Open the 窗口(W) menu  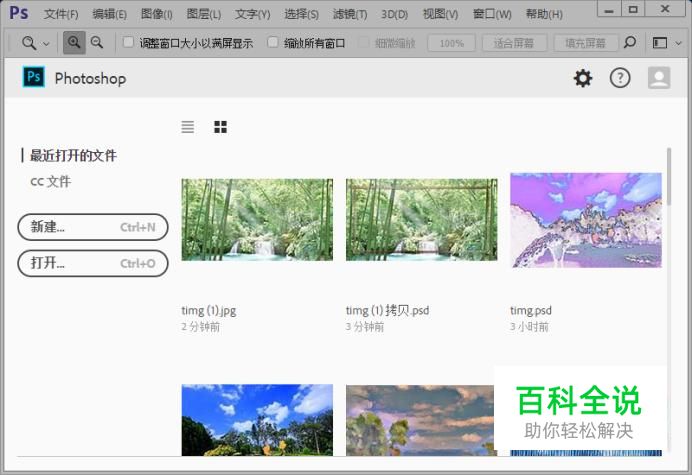492,15
